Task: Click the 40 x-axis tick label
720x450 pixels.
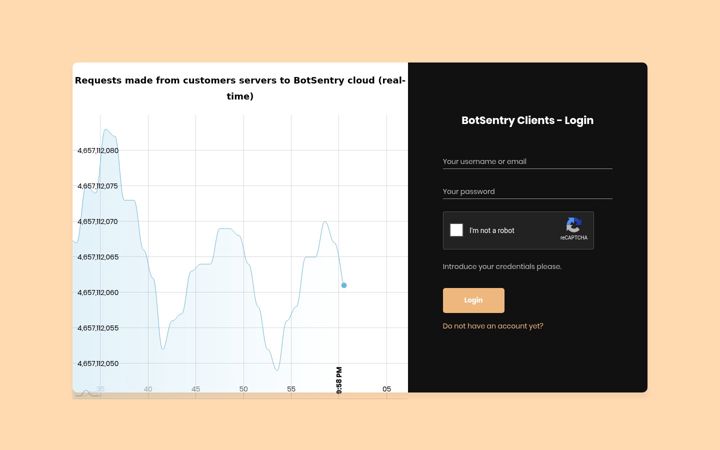Action: (x=148, y=389)
